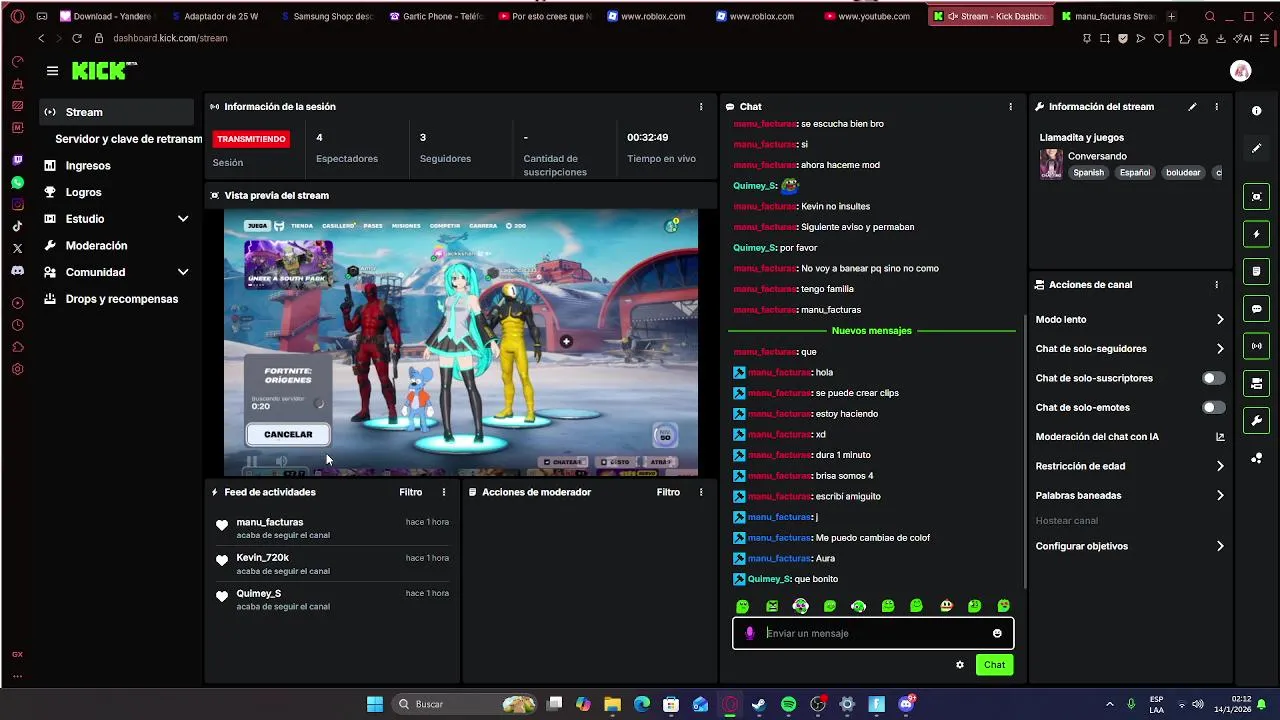Screen dimensions: 1280x720
Task: Expand the Estudio menu chevron
Action: coord(183,219)
